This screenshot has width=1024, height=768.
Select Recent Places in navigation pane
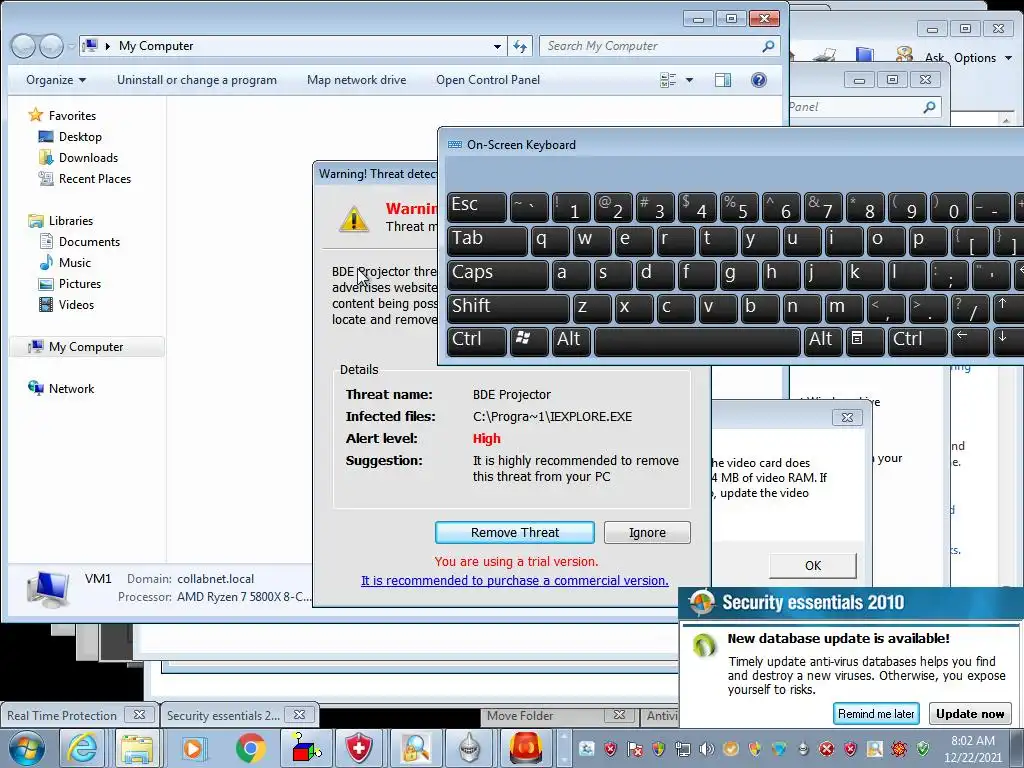95,179
